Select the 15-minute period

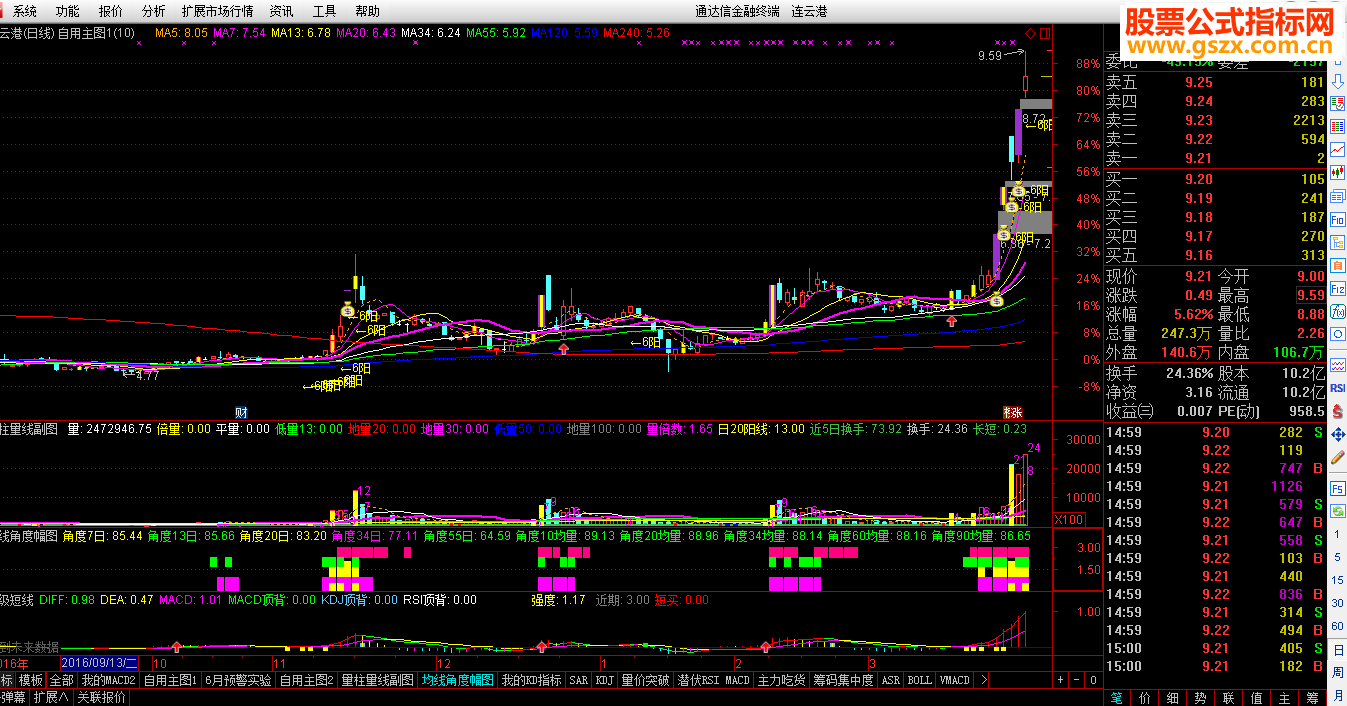pos(1338,580)
